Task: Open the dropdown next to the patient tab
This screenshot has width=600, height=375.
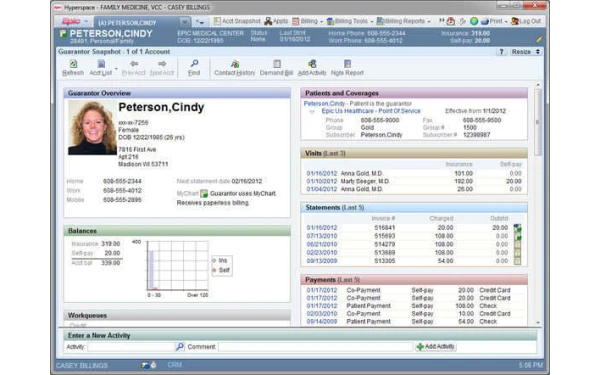Action: pos(200,22)
